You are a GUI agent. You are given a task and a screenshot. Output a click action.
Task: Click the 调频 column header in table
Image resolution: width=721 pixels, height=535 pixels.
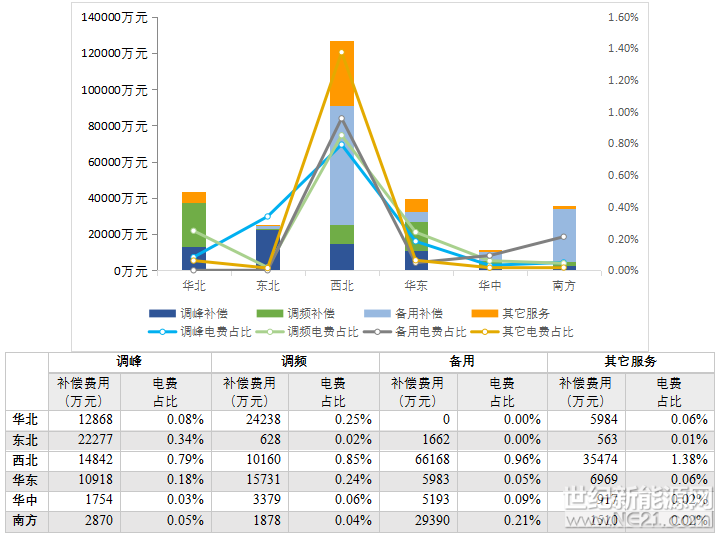pos(295,362)
